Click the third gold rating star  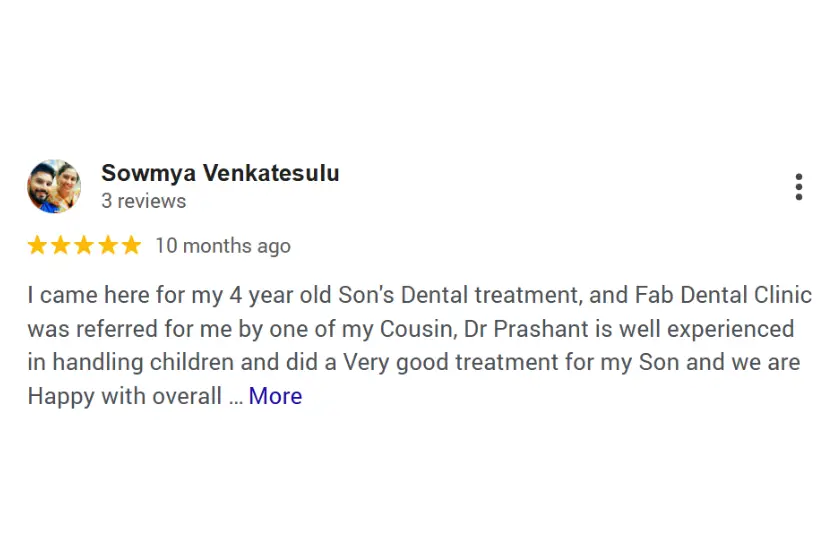click(x=84, y=246)
